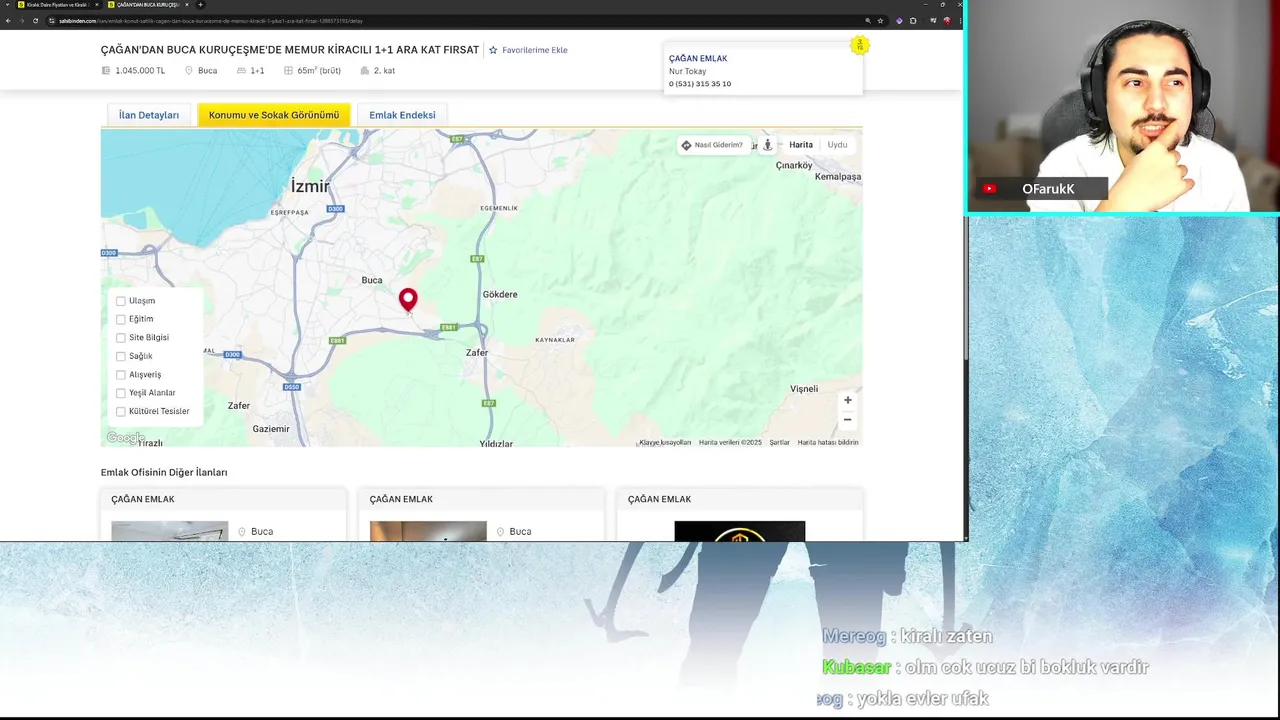The width and height of the screenshot is (1280, 720).
Task: Click the yellow badge on contact card corner
Action: tap(859, 45)
